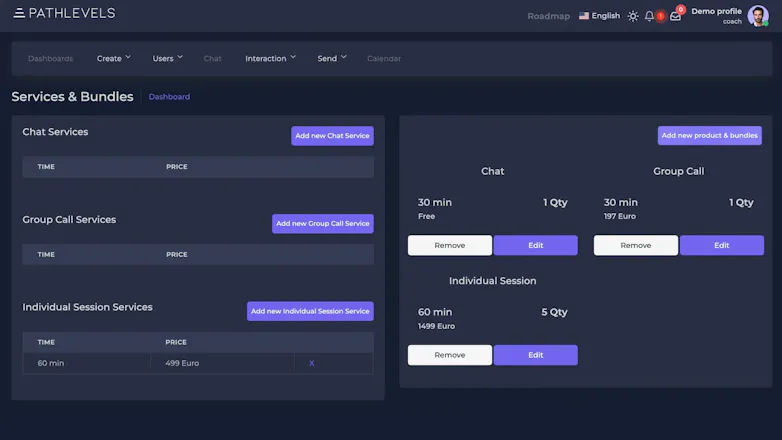
Task: Delete the 60 min service with X
Action: point(311,363)
